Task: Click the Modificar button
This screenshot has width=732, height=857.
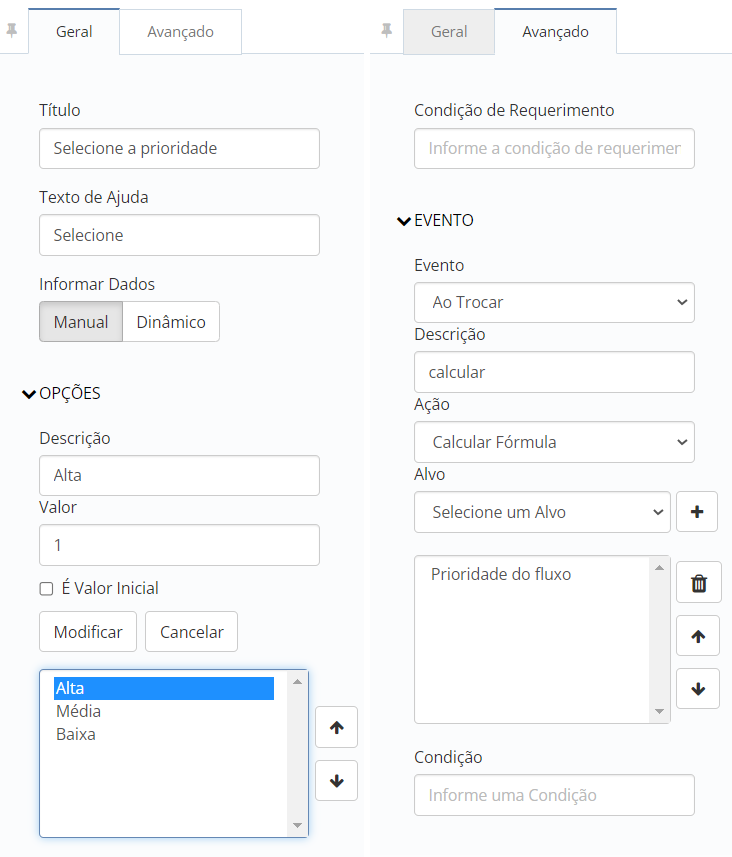Action: pos(88,632)
